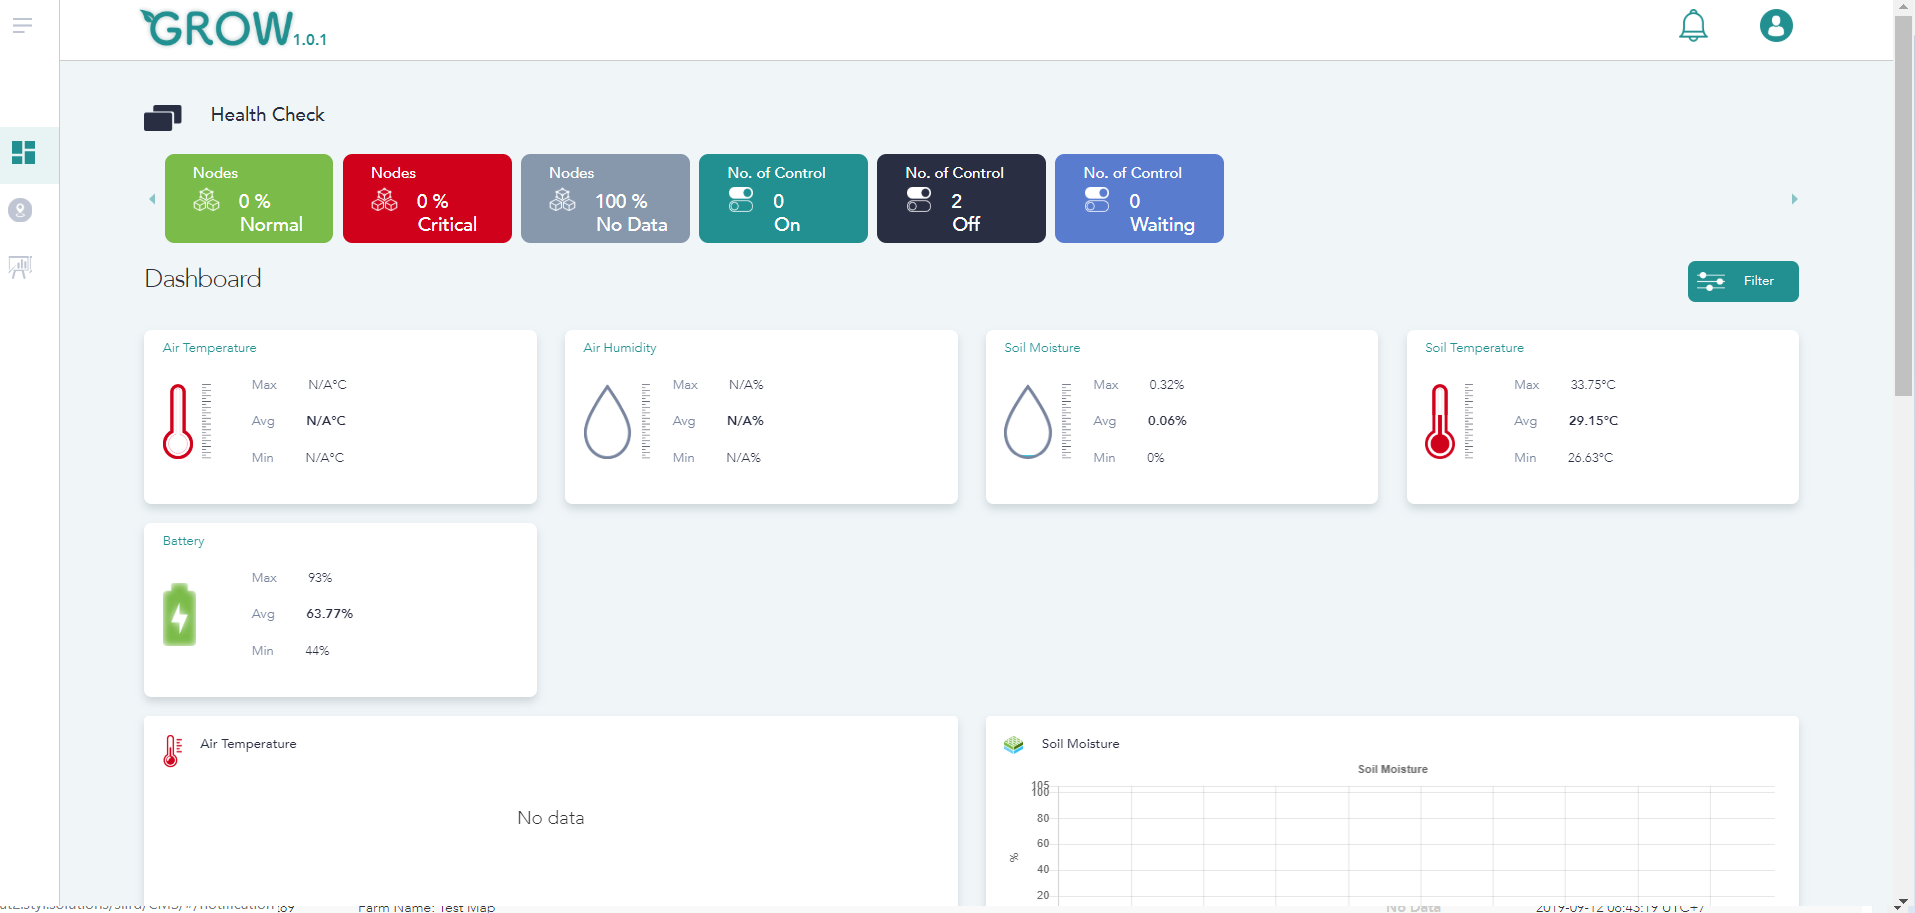The height and width of the screenshot is (913, 1915).
Task: Select the dashboard grid sidebar icon
Action: pyautogui.click(x=23, y=153)
